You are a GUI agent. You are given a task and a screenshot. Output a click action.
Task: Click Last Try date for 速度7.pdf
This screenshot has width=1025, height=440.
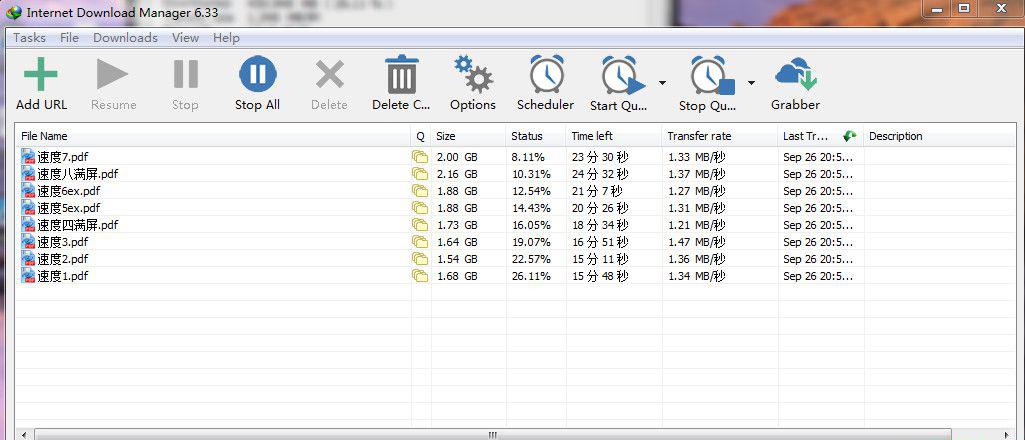818,157
